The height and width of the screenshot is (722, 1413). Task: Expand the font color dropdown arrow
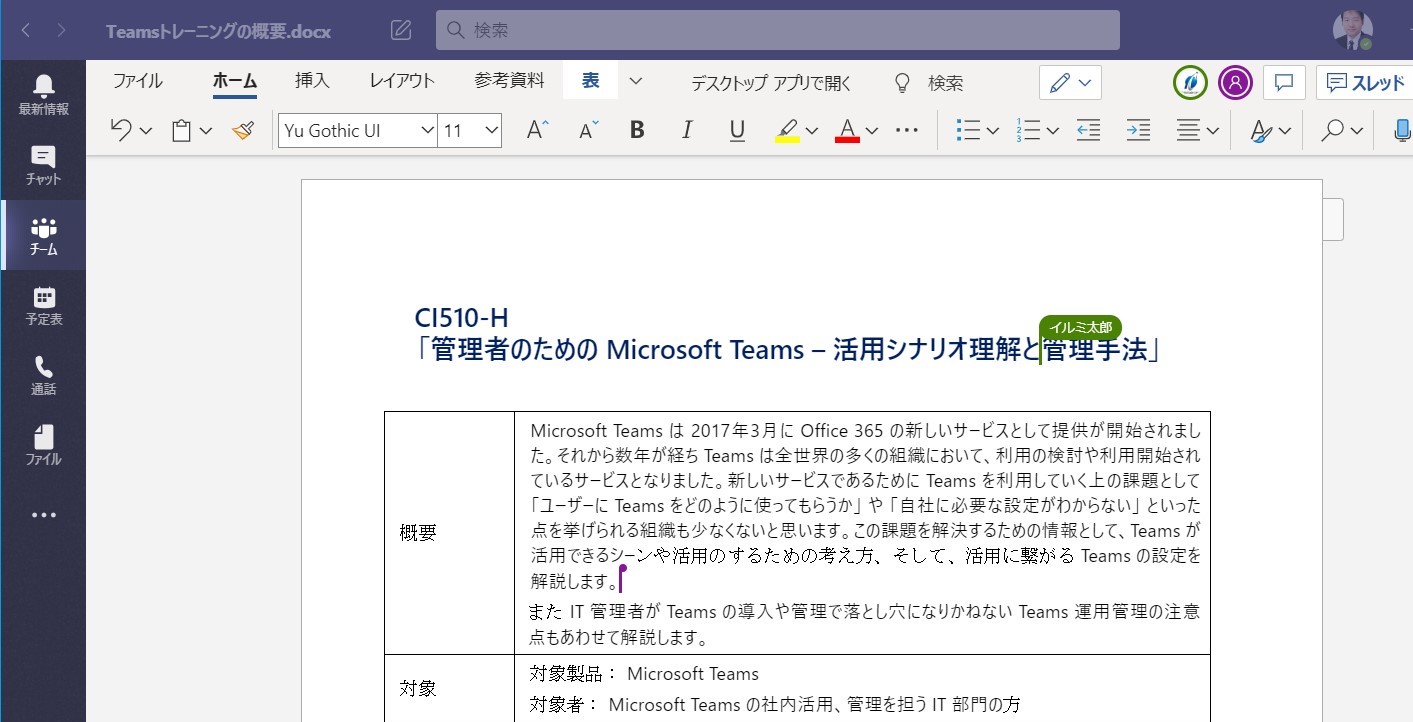point(872,131)
